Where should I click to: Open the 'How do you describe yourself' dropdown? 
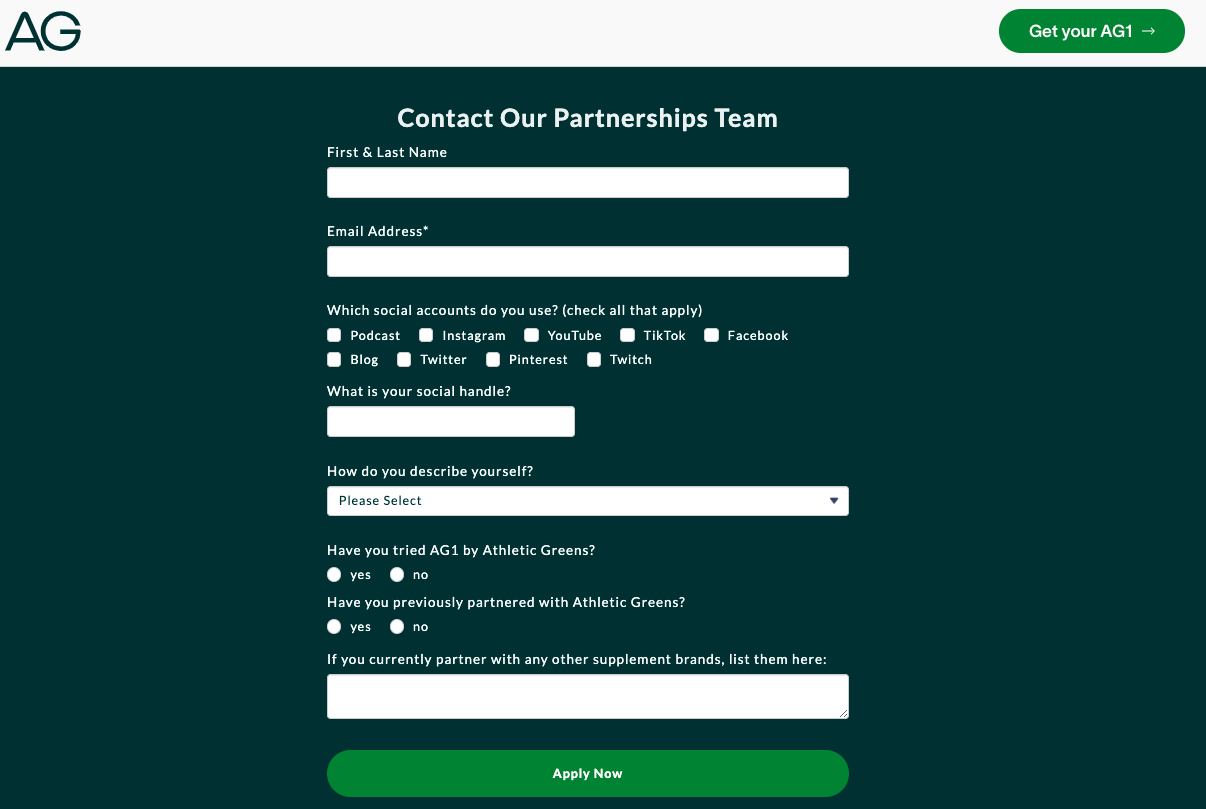(x=588, y=501)
